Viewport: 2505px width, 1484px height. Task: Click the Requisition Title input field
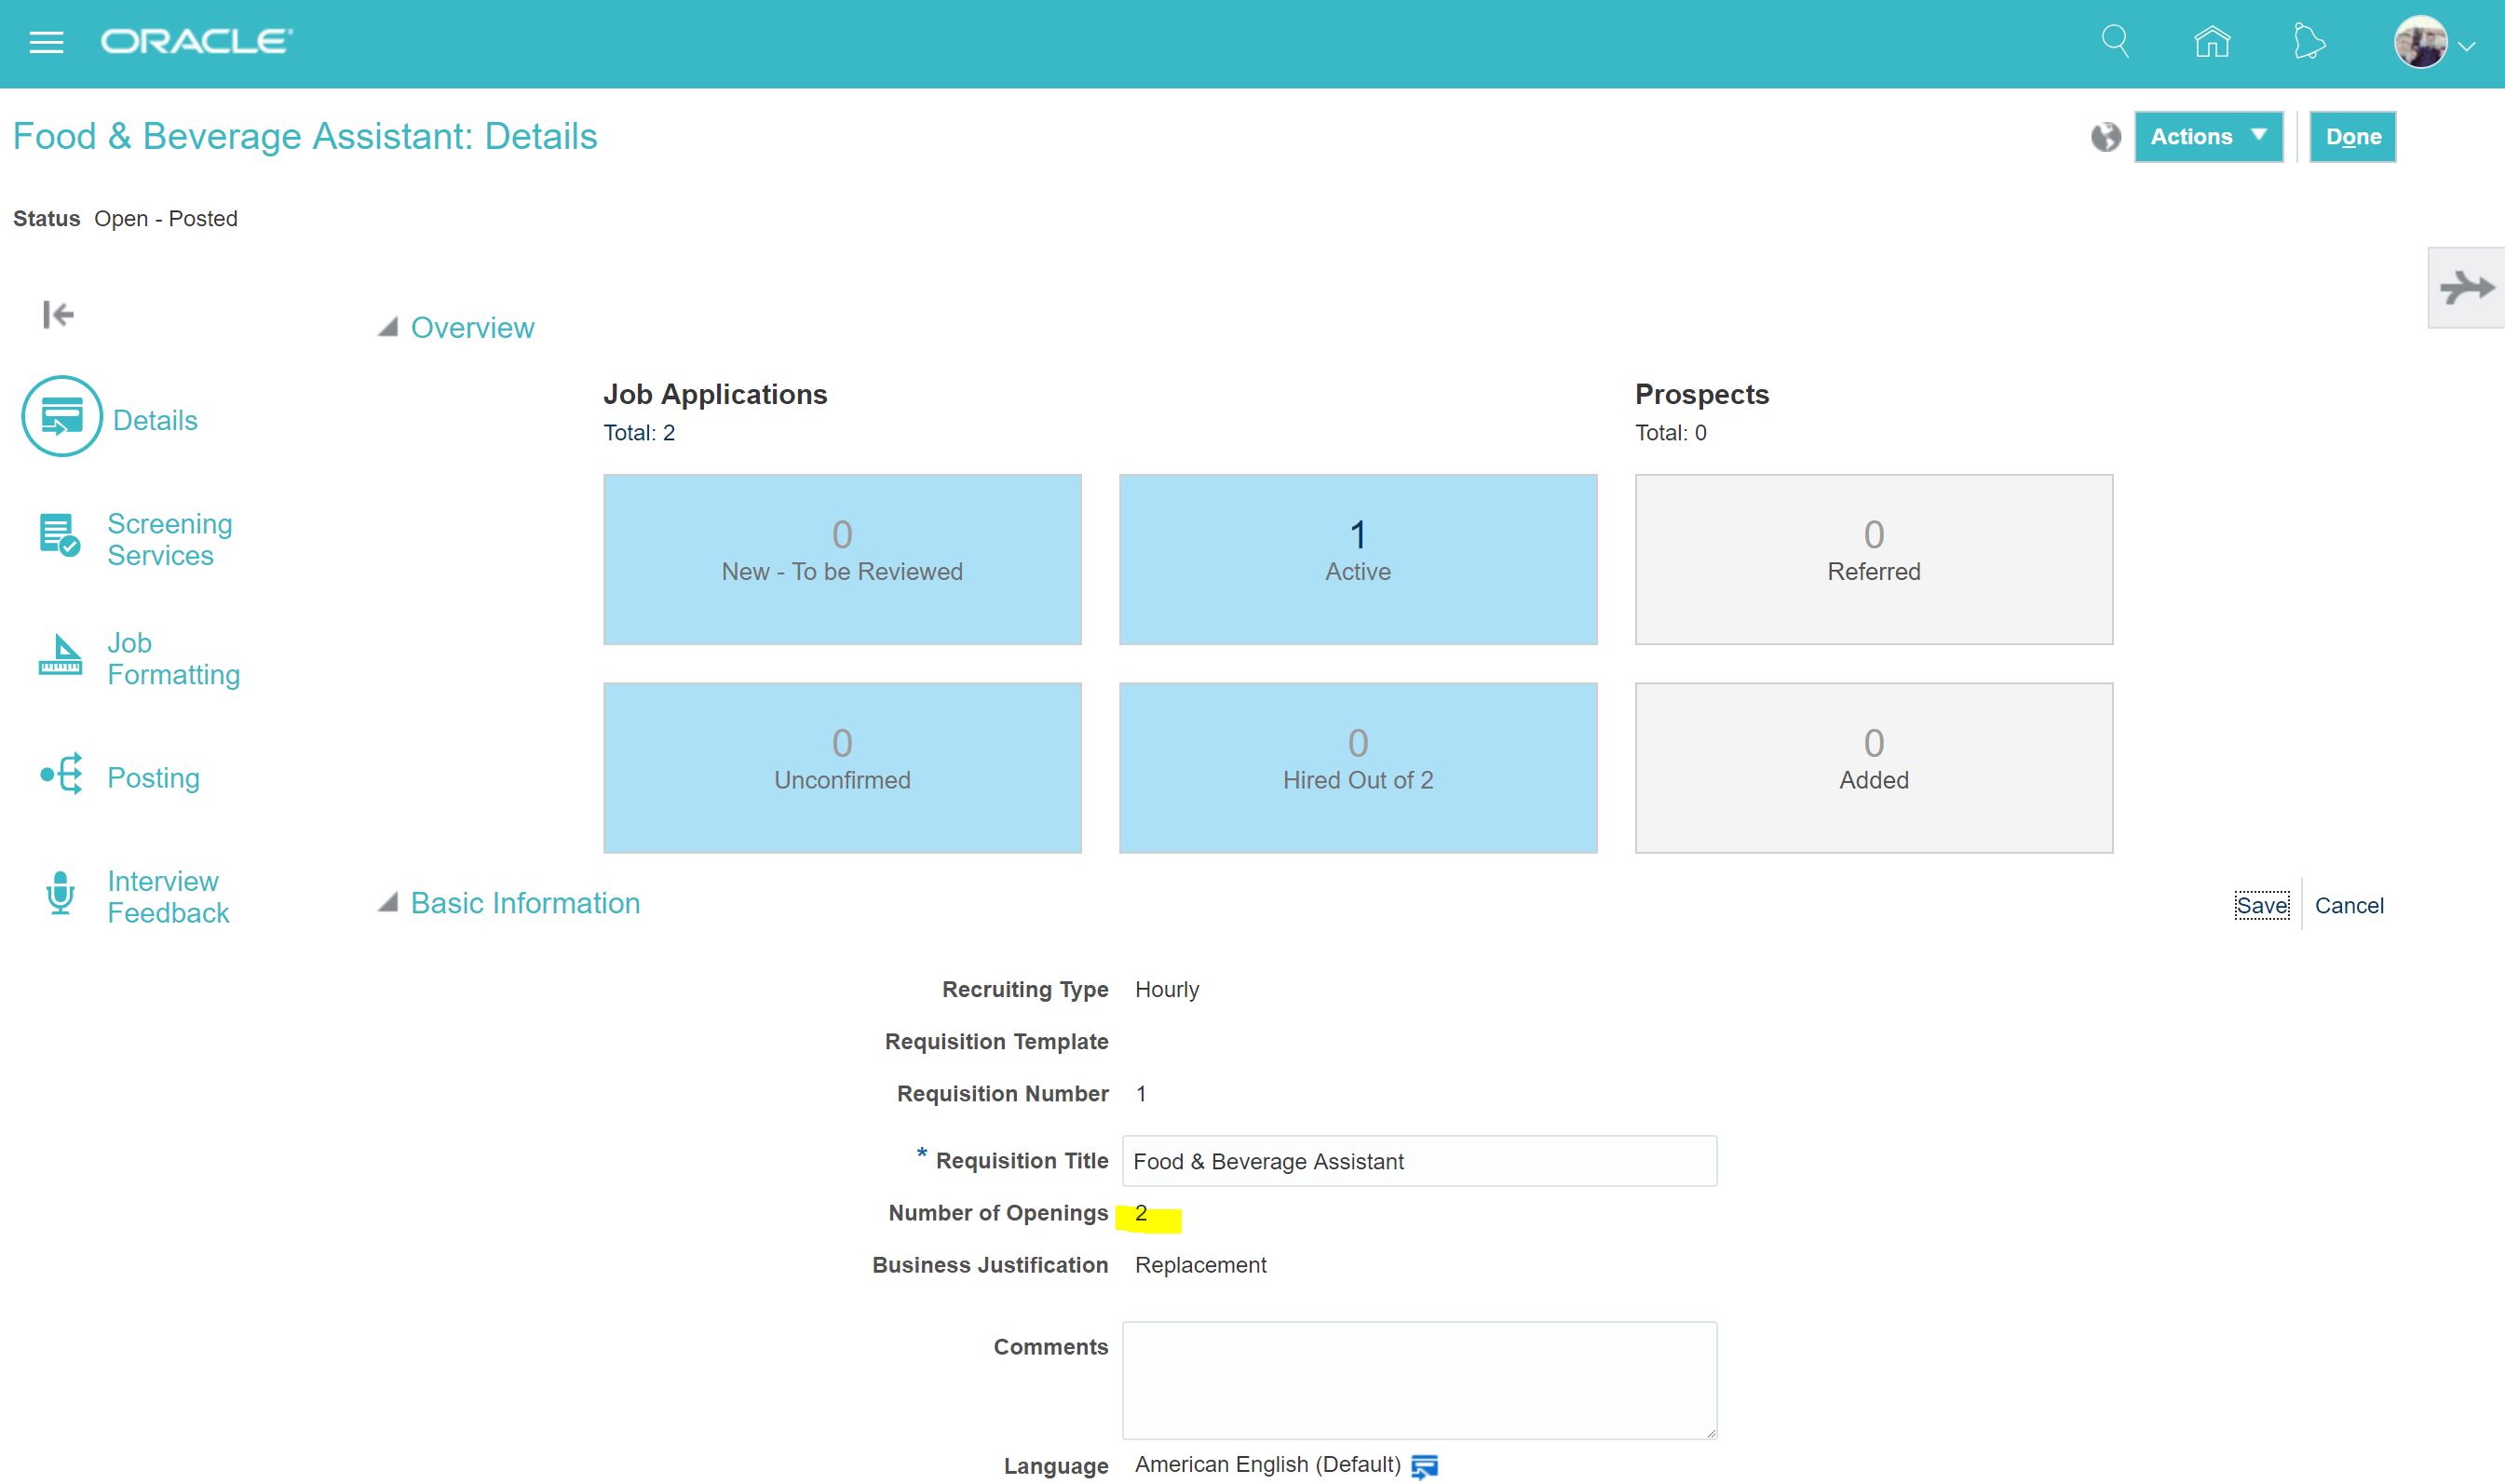click(1419, 1161)
